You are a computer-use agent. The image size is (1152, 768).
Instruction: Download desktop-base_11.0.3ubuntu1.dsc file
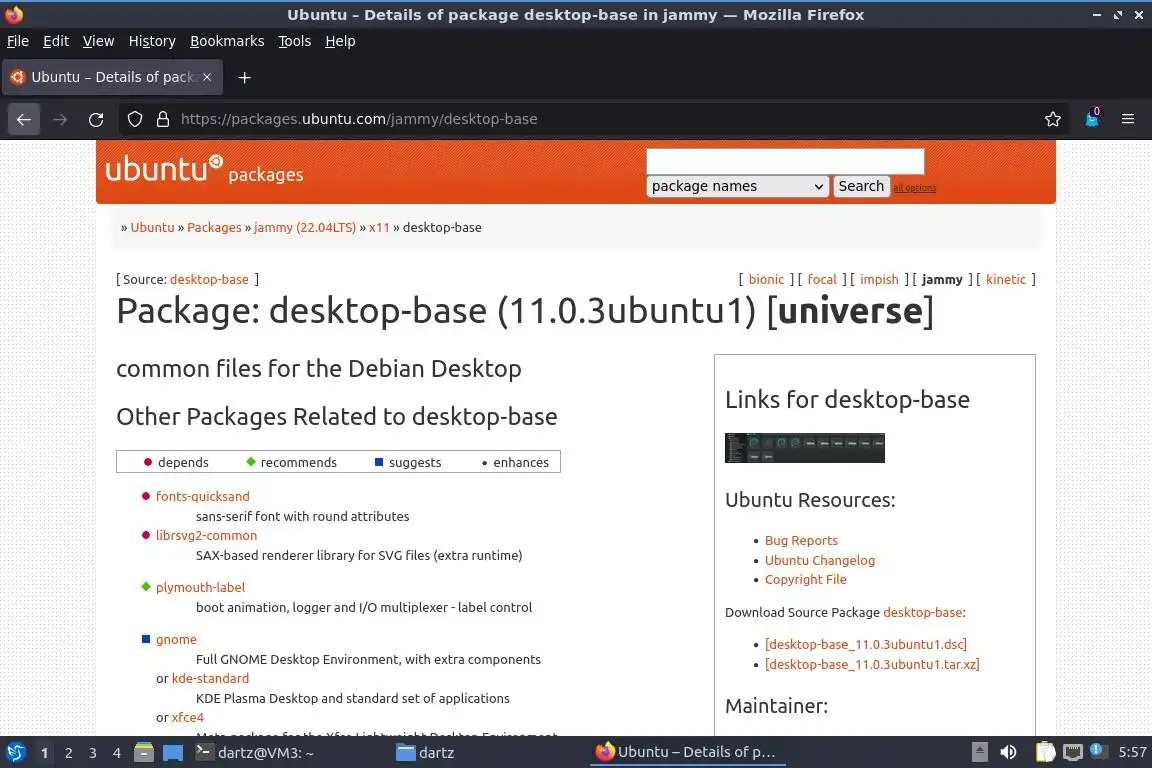865,645
